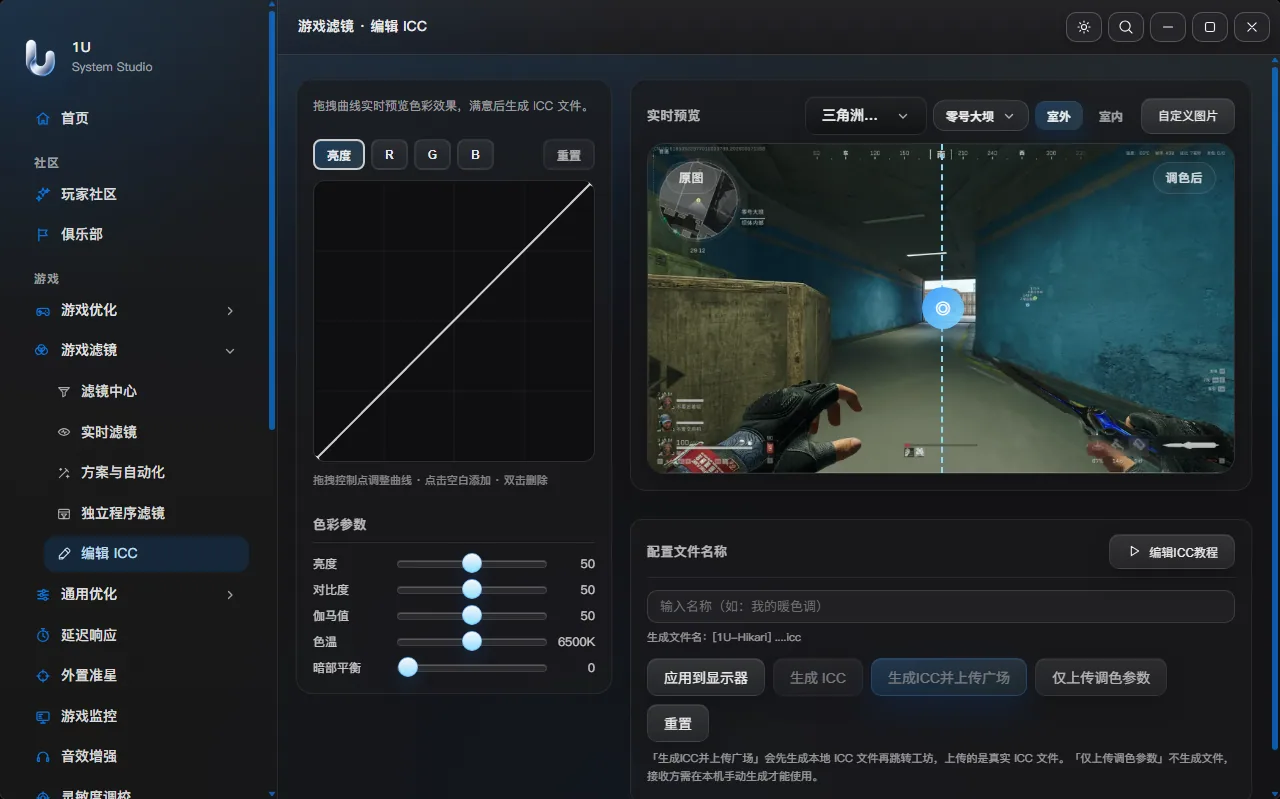
Task: Focus the 配置文件名称 input field
Action: (941, 606)
